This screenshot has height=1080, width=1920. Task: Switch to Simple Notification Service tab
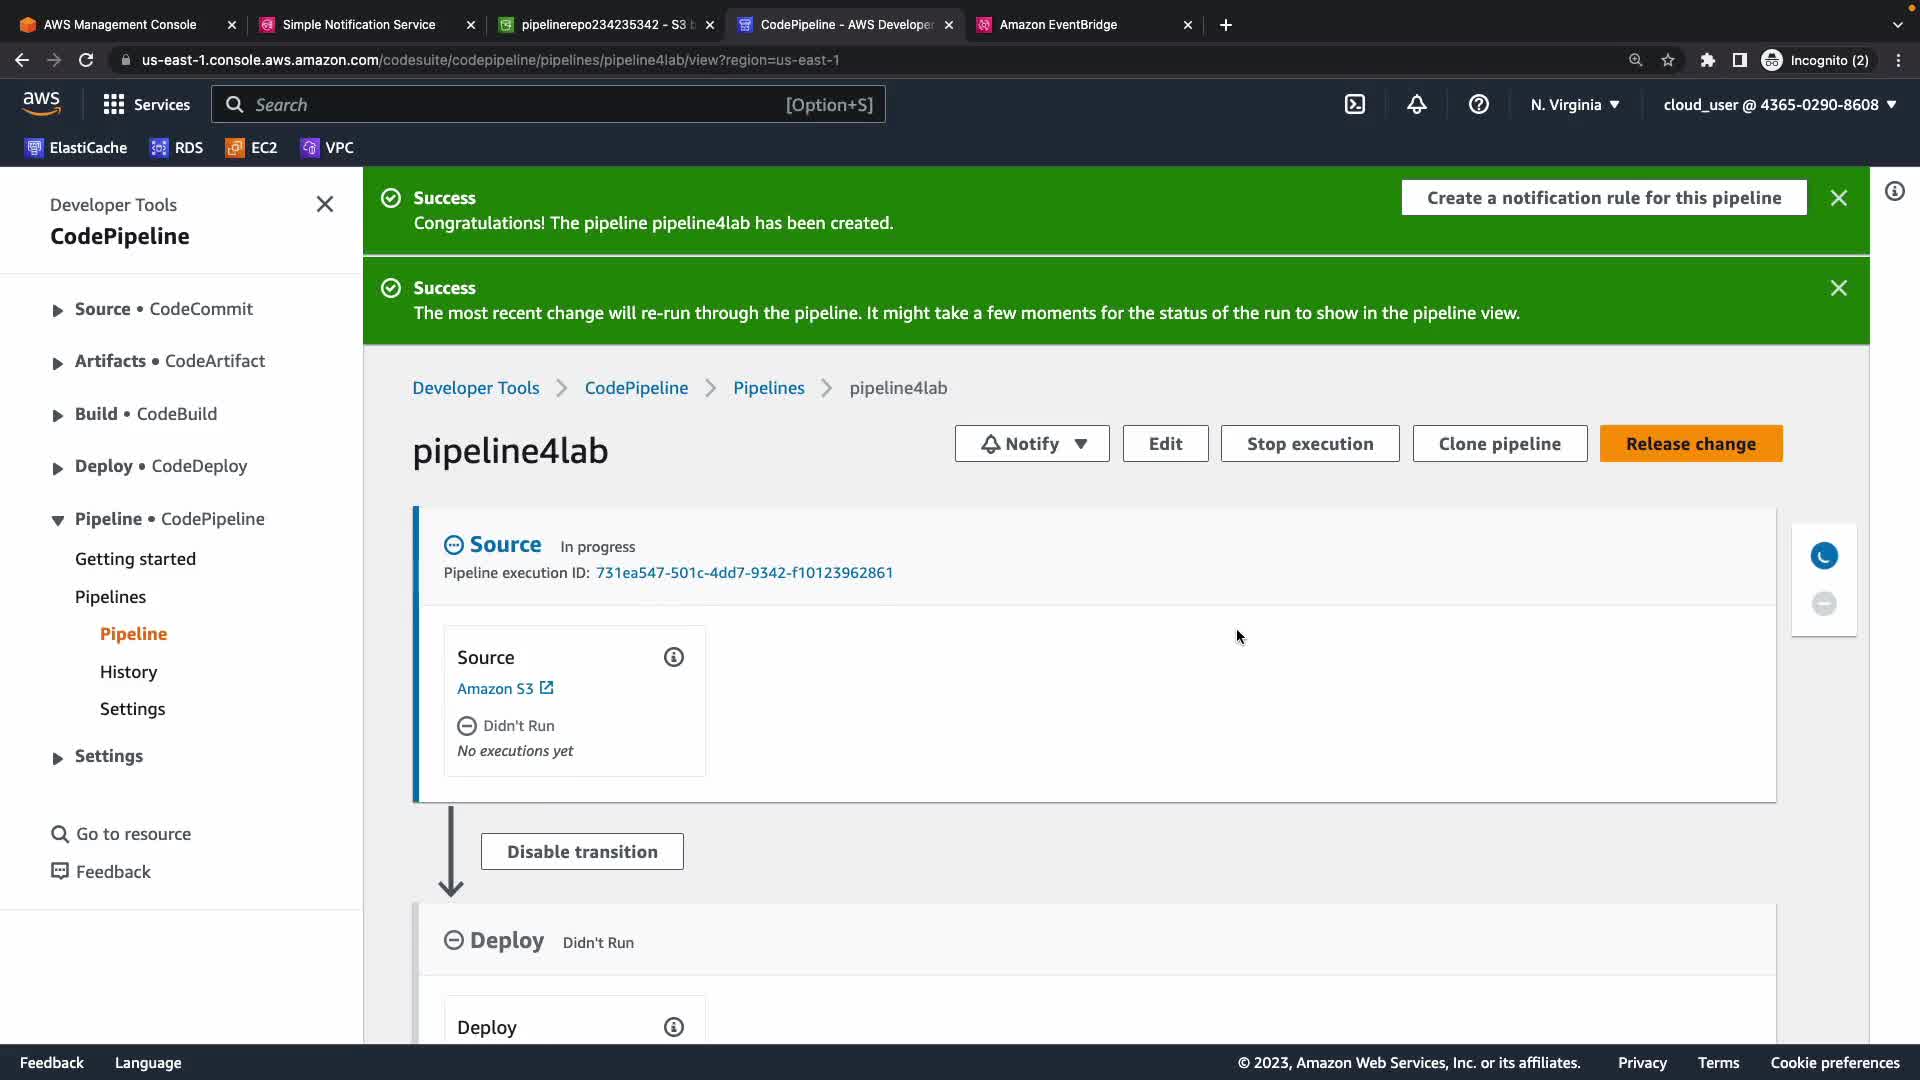click(359, 24)
